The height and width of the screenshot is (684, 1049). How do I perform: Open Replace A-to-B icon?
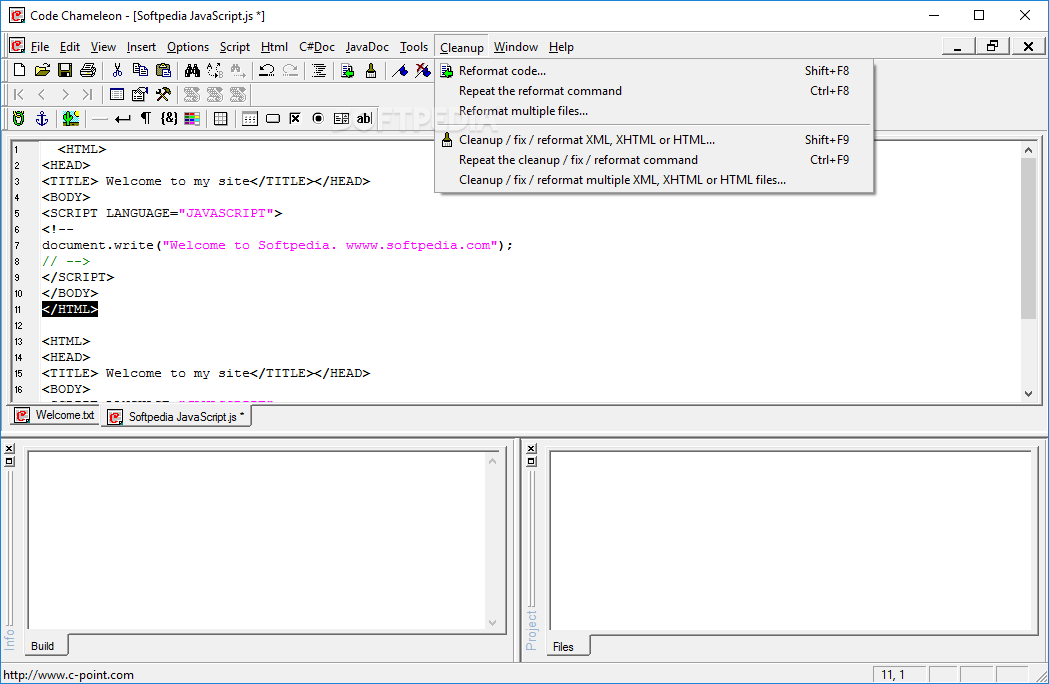215,70
